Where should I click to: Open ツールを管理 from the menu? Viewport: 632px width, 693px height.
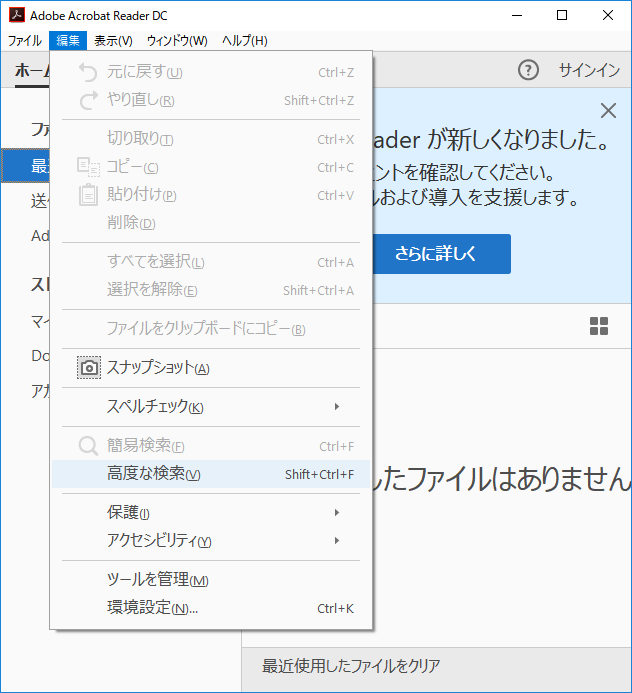[x=211, y=579]
